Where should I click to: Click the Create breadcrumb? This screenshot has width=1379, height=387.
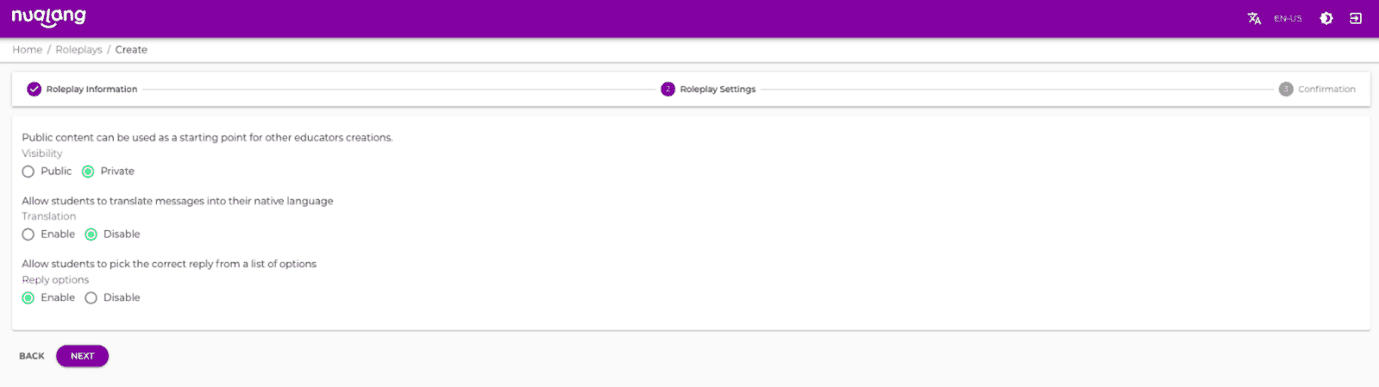coord(131,49)
